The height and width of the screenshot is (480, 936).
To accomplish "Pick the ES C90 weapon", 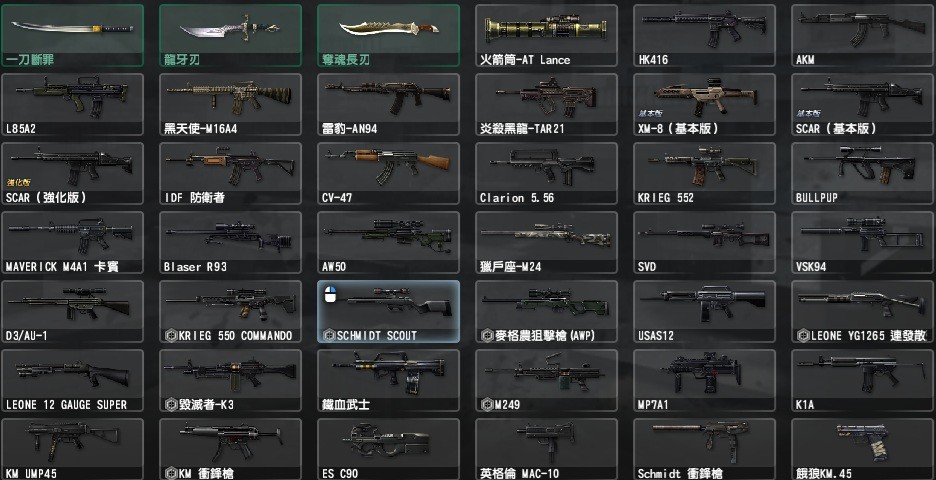I will click(389, 449).
